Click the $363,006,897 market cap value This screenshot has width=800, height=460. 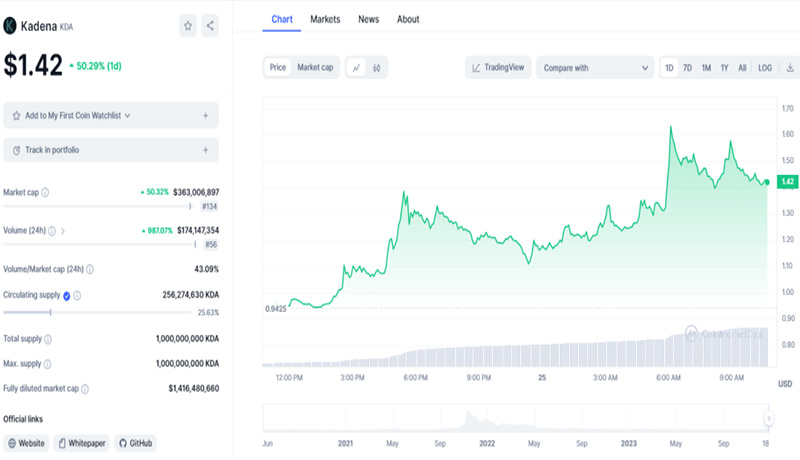pyautogui.click(x=196, y=192)
